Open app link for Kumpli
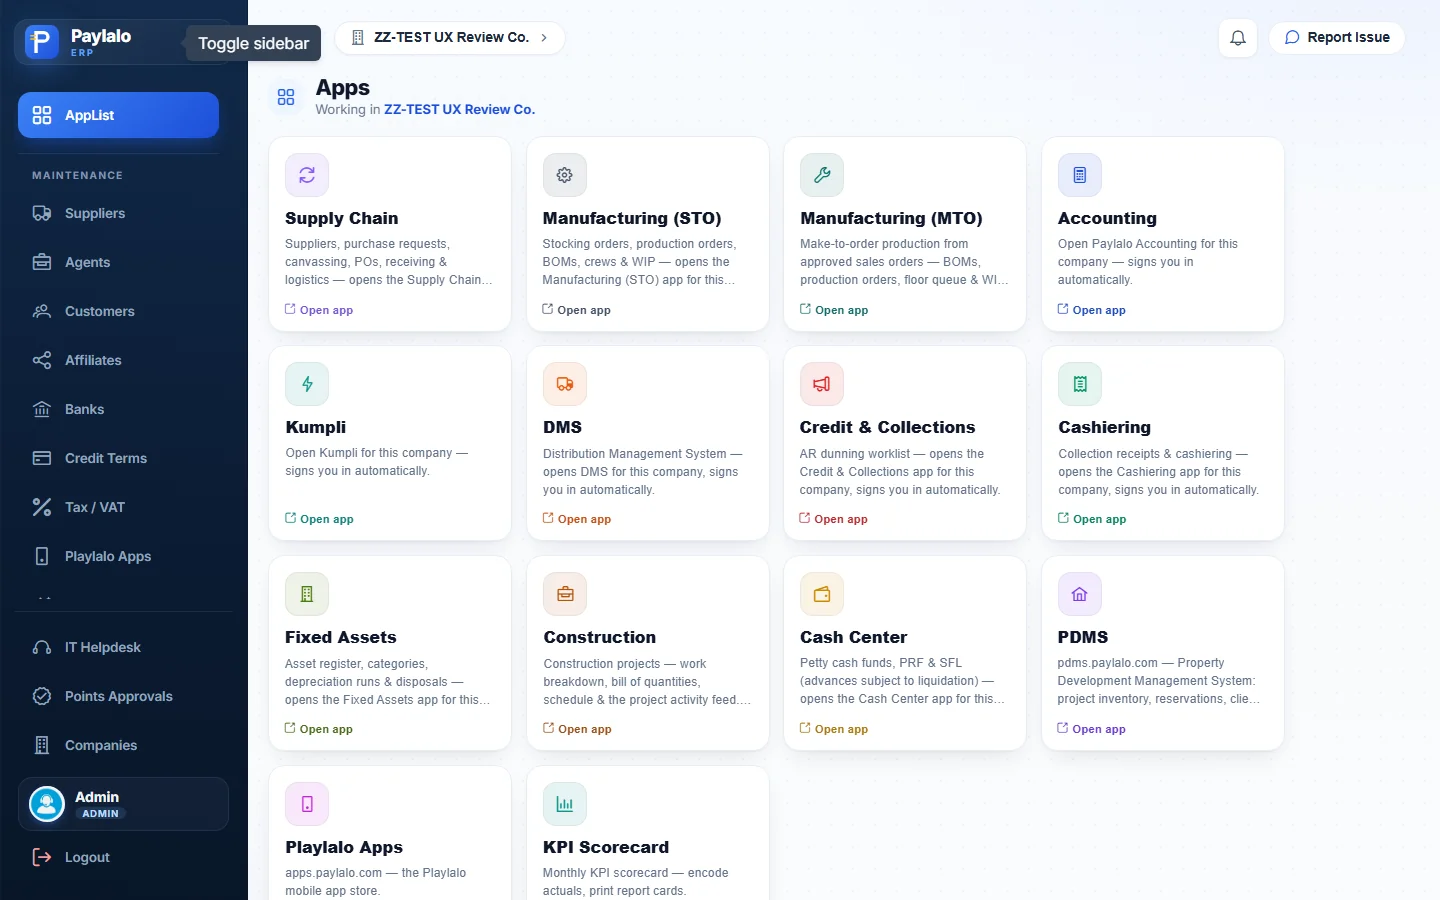 (x=319, y=519)
